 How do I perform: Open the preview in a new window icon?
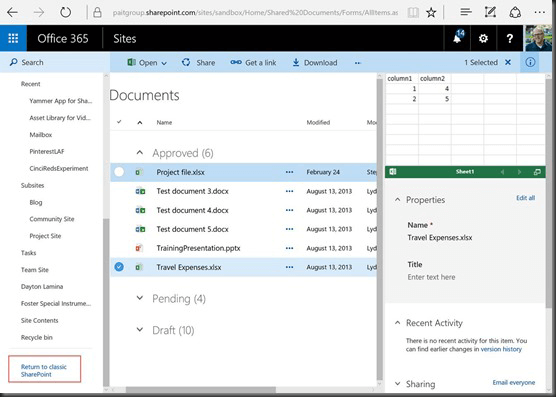click(x=537, y=172)
